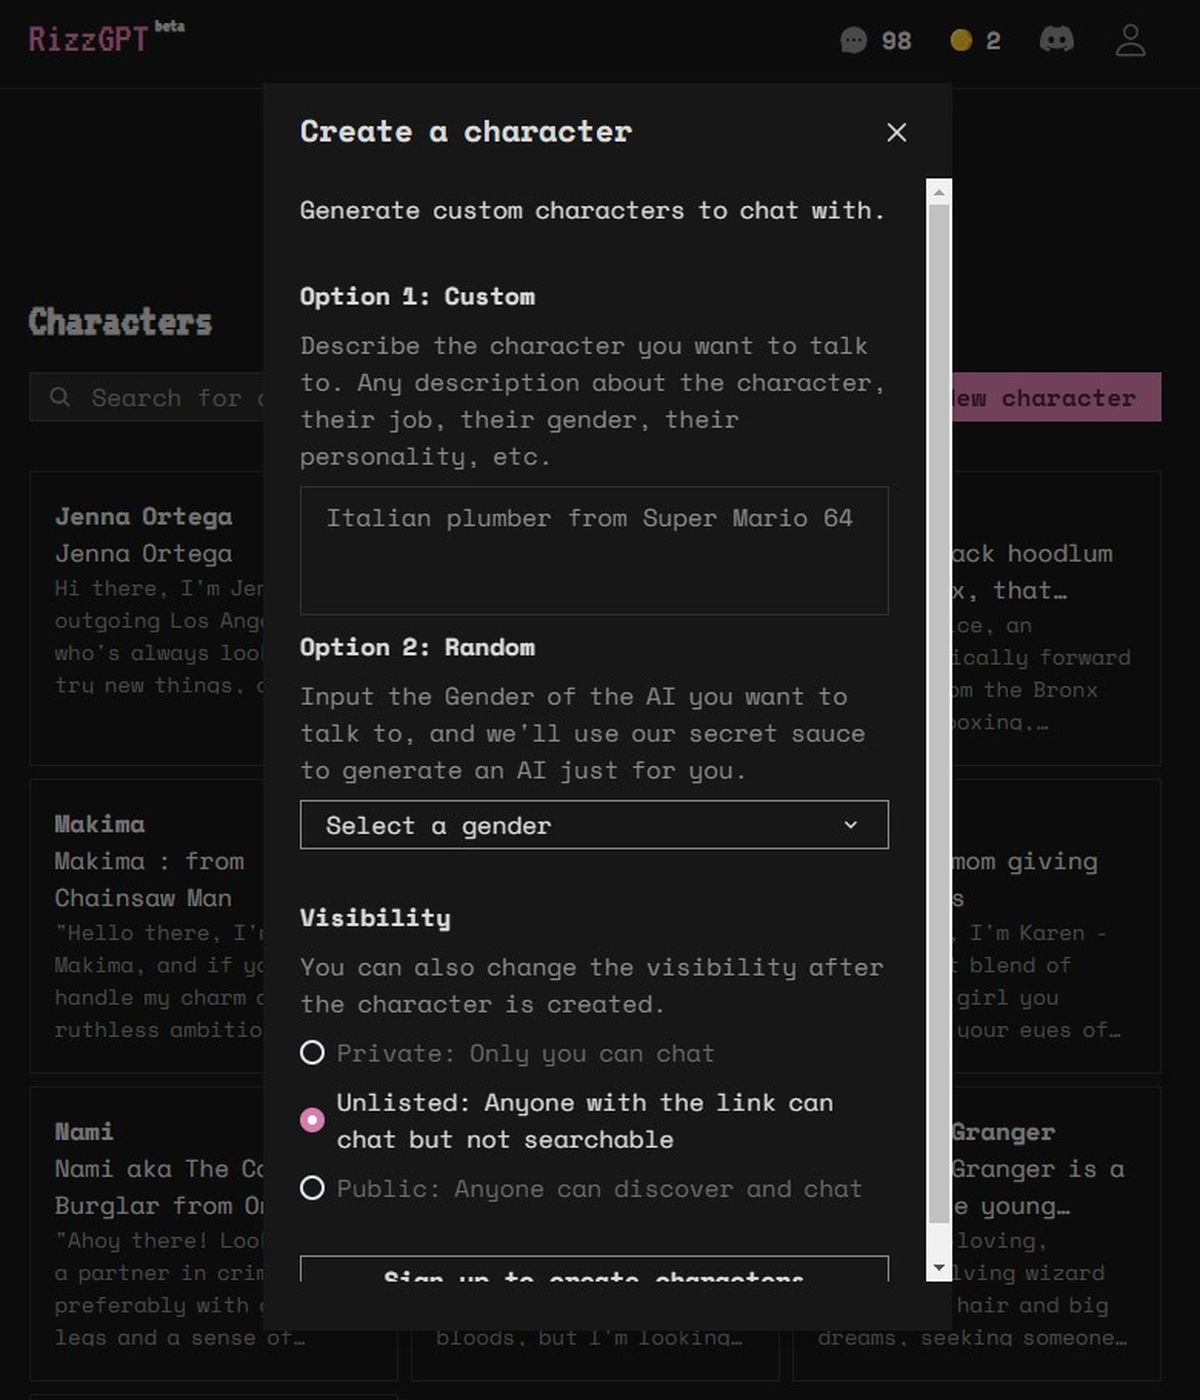Open the Makima character card
The height and width of the screenshot is (1400, 1200).
tap(147, 926)
